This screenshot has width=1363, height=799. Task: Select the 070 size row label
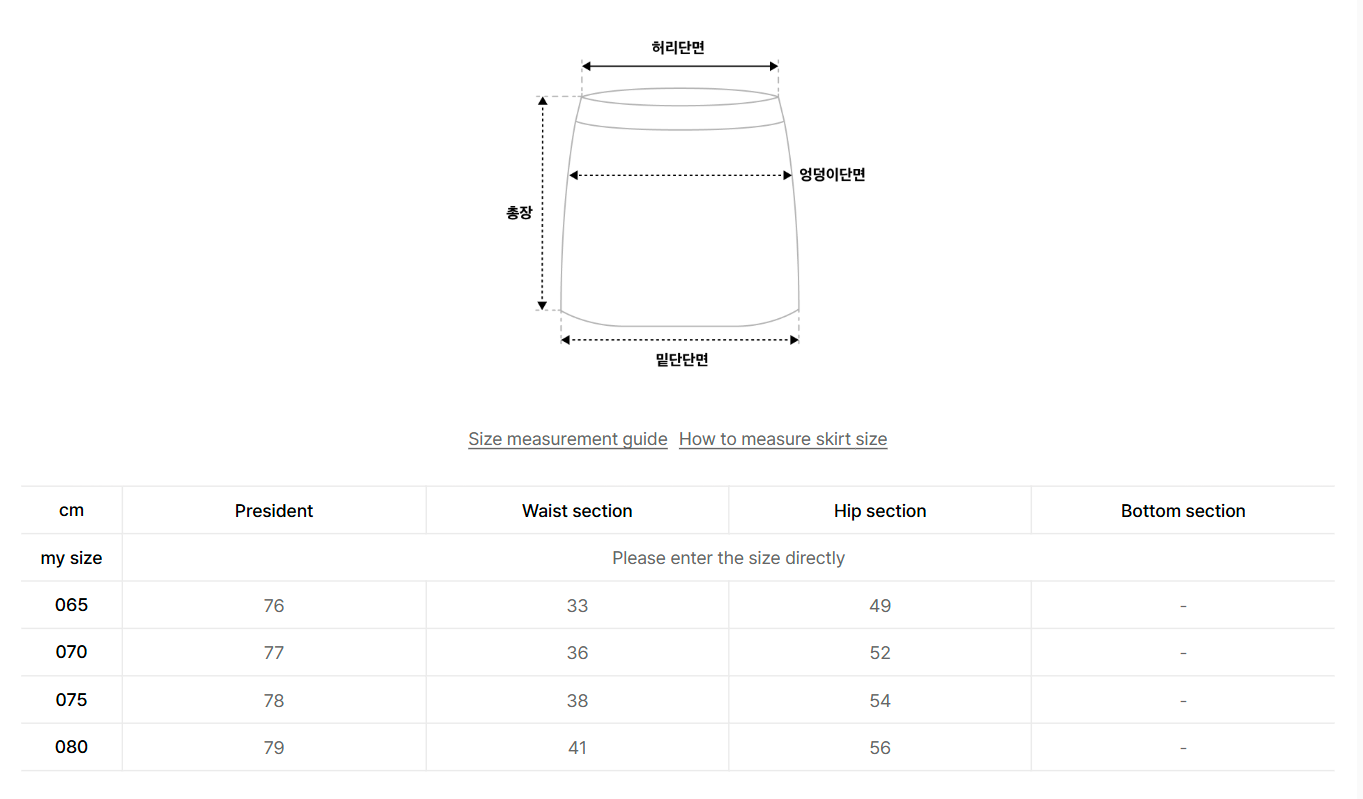coord(72,652)
